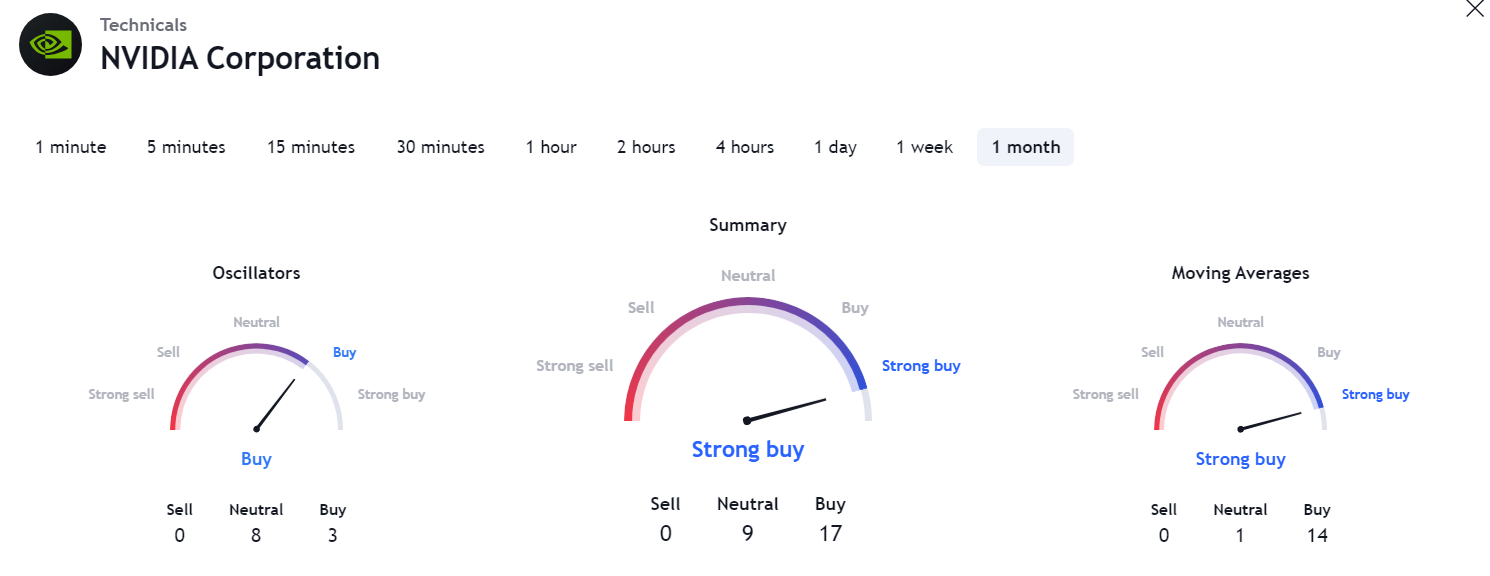The height and width of the screenshot is (576, 1490).
Task: Switch to 5 minutes timeframe
Action: coord(186,147)
